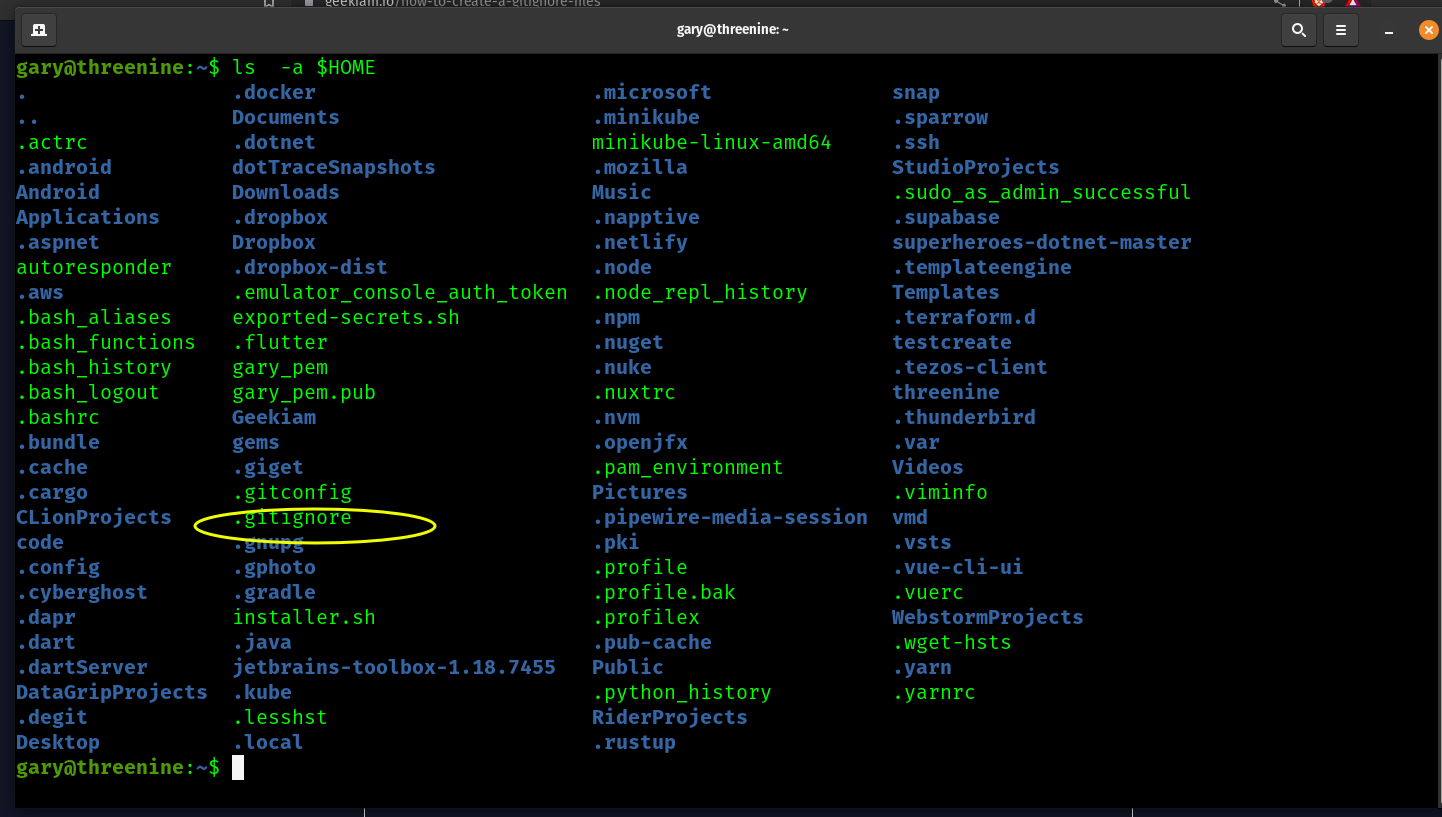Viewport: 1442px width, 817px height.
Task: Click the typed command ls -a $HOME
Action: click(304, 67)
